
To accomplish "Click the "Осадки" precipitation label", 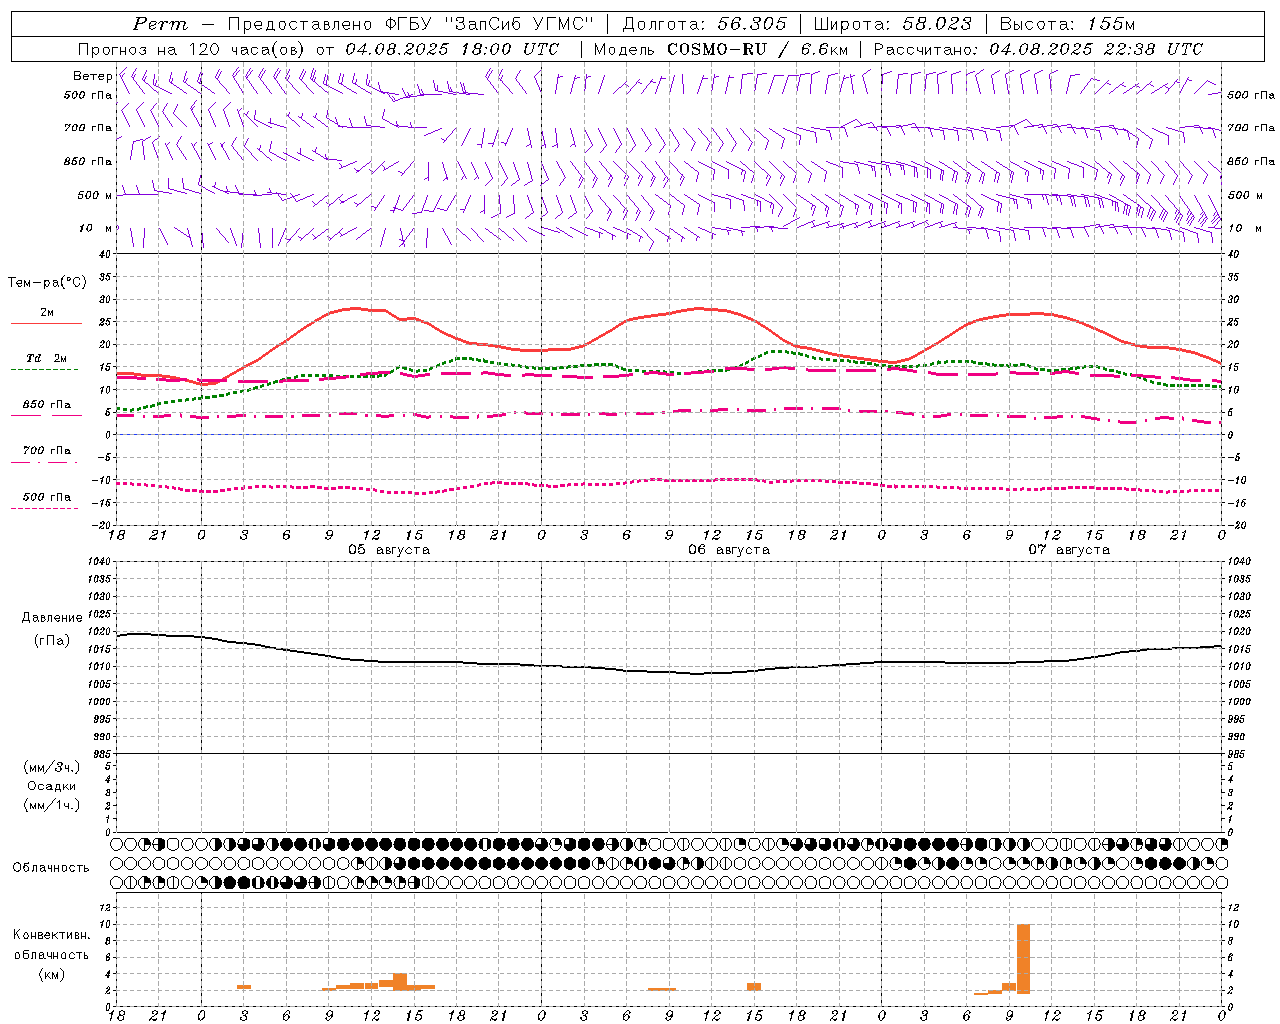I will pyautogui.click(x=52, y=786).
